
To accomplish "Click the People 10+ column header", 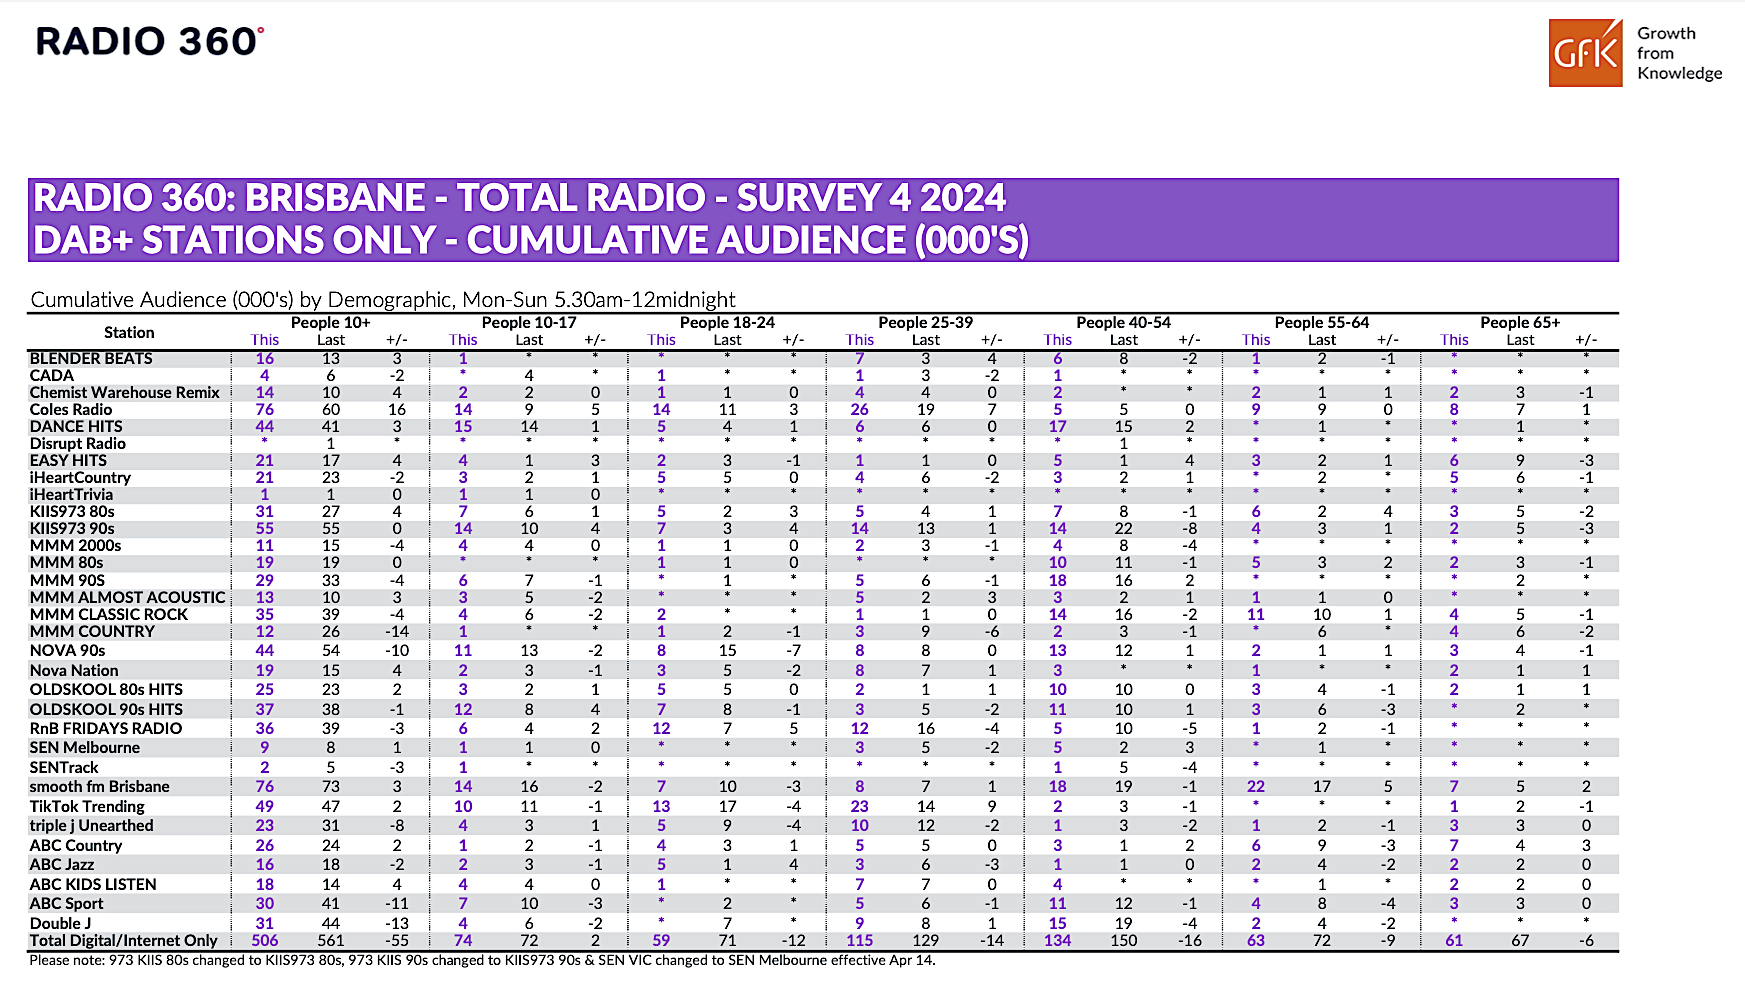I will (330, 322).
